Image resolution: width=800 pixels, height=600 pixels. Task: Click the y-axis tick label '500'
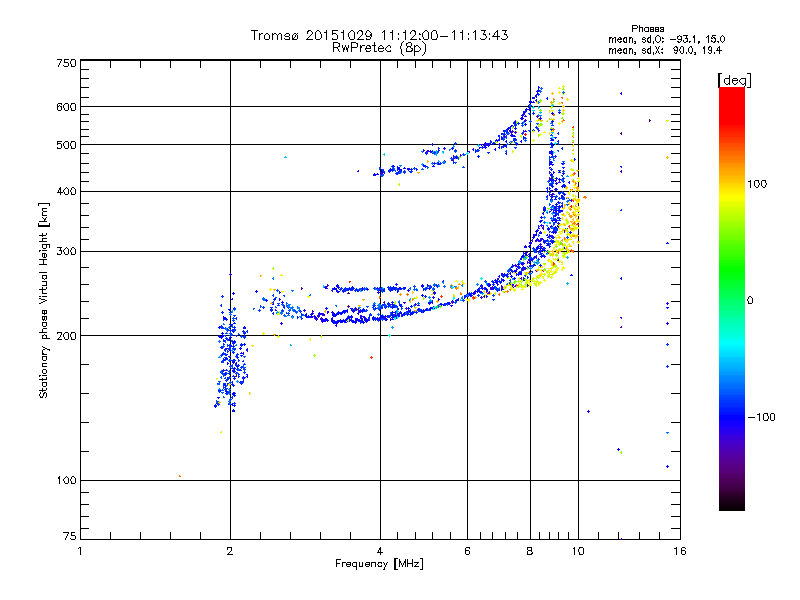coord(67,145)
